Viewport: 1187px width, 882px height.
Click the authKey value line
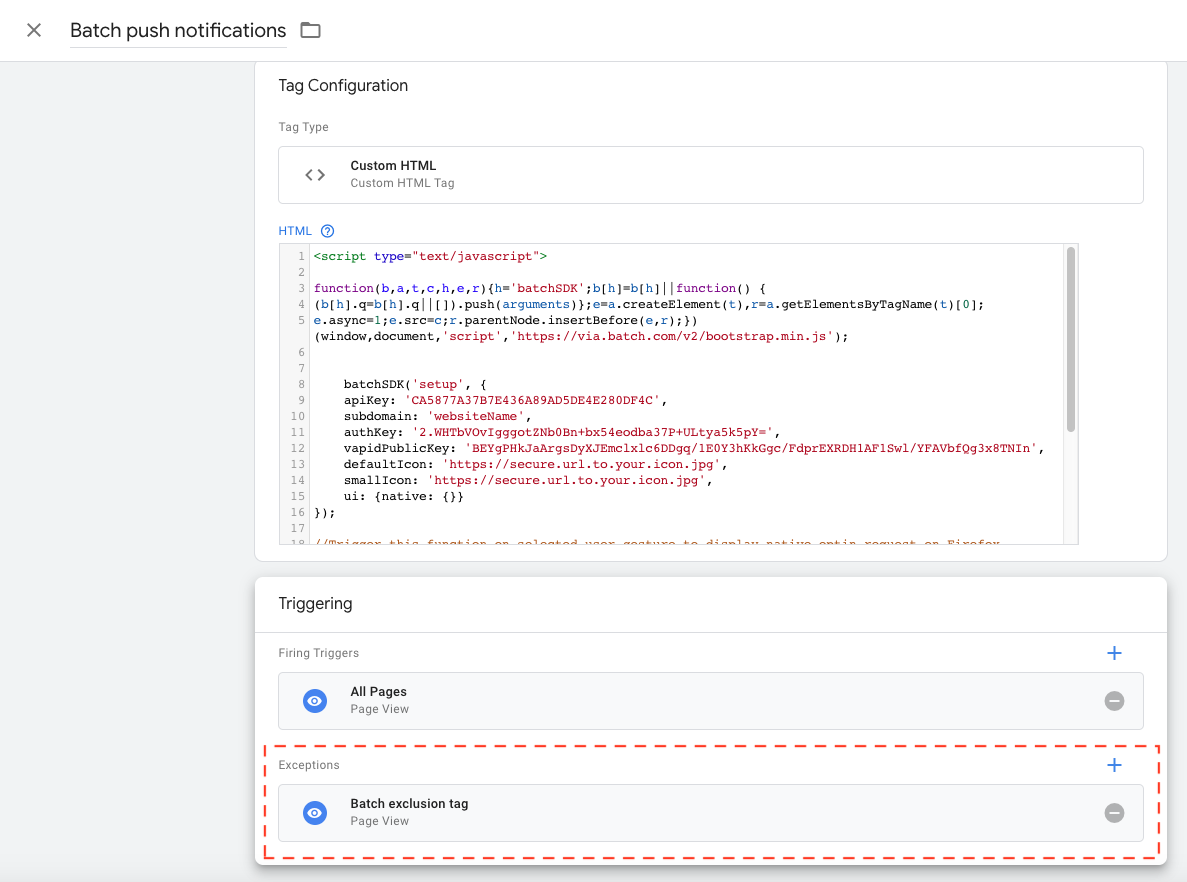[561, 432]
